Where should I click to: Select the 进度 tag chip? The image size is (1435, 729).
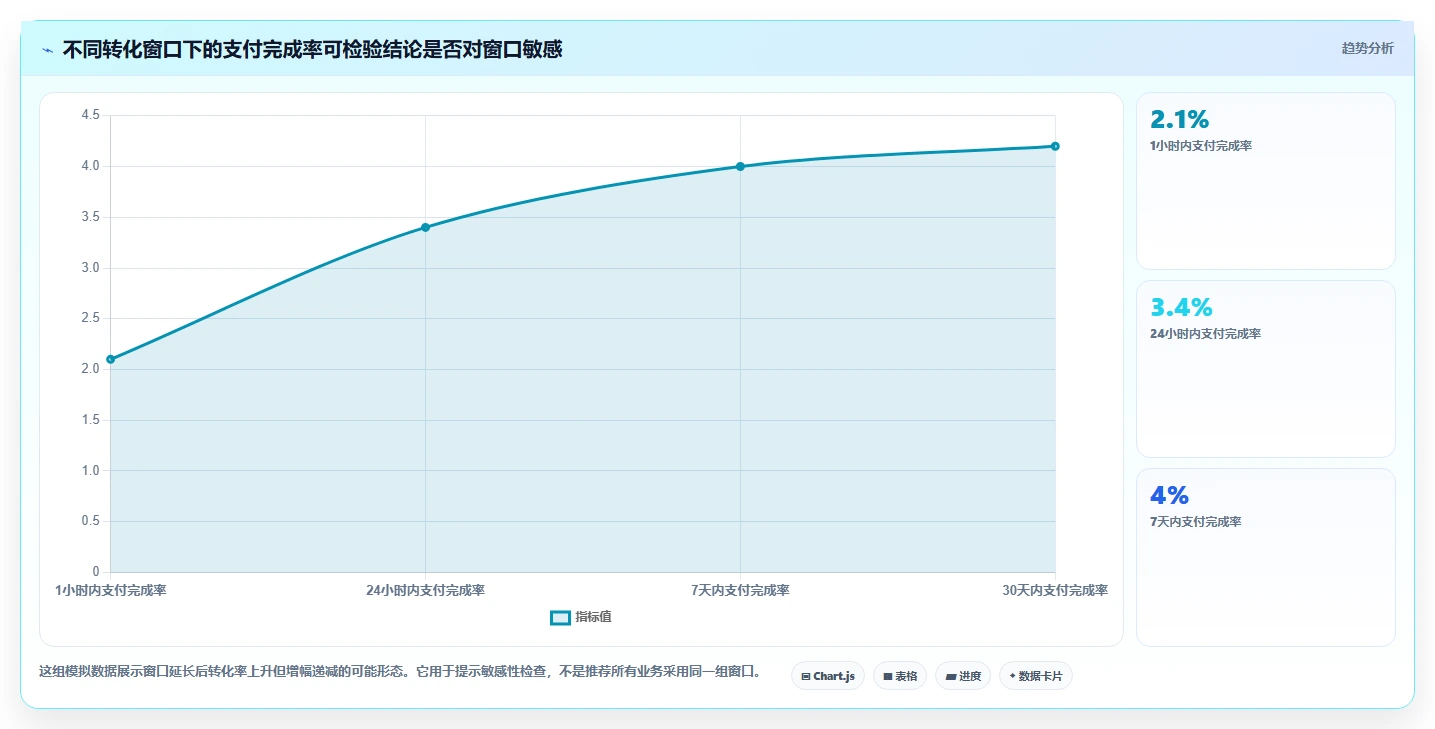click(x=963, y=676)
